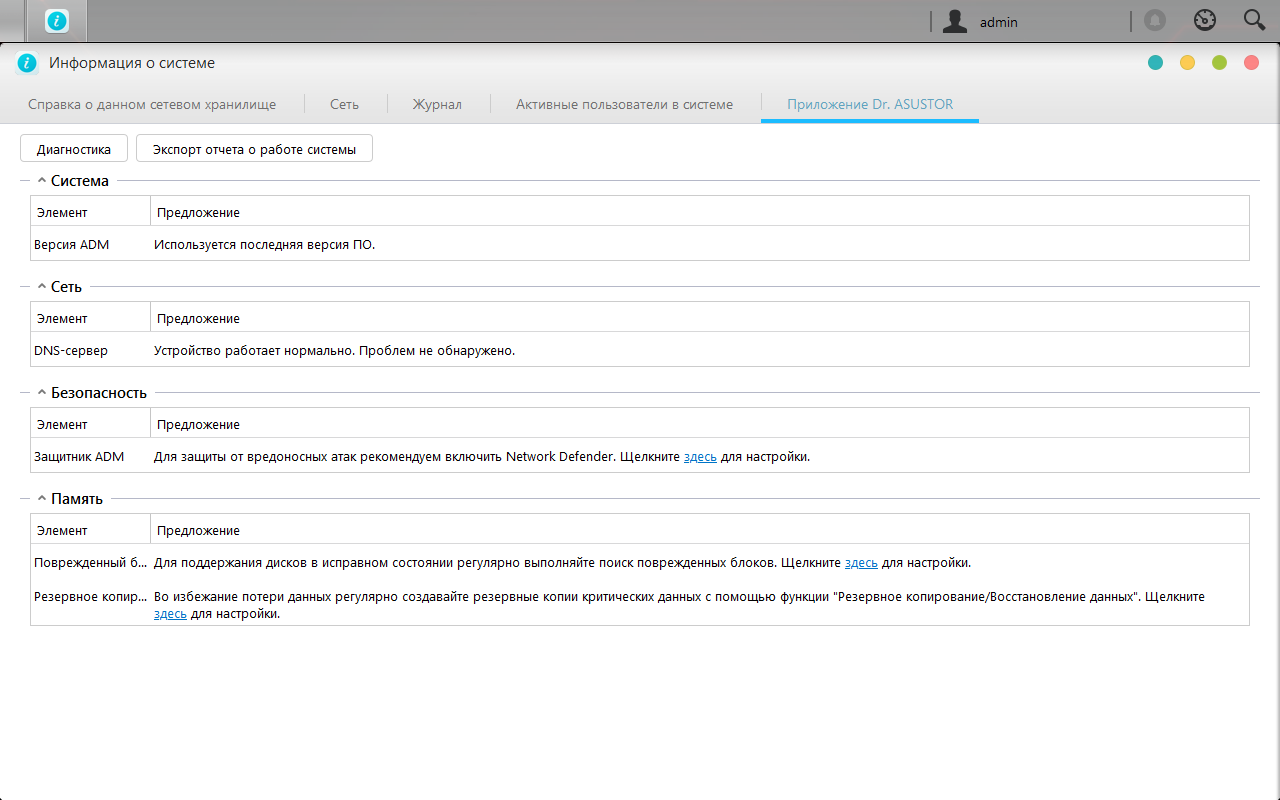
Task: Open 'Активные пользователи в системе' tab
Action: (624, 104)
